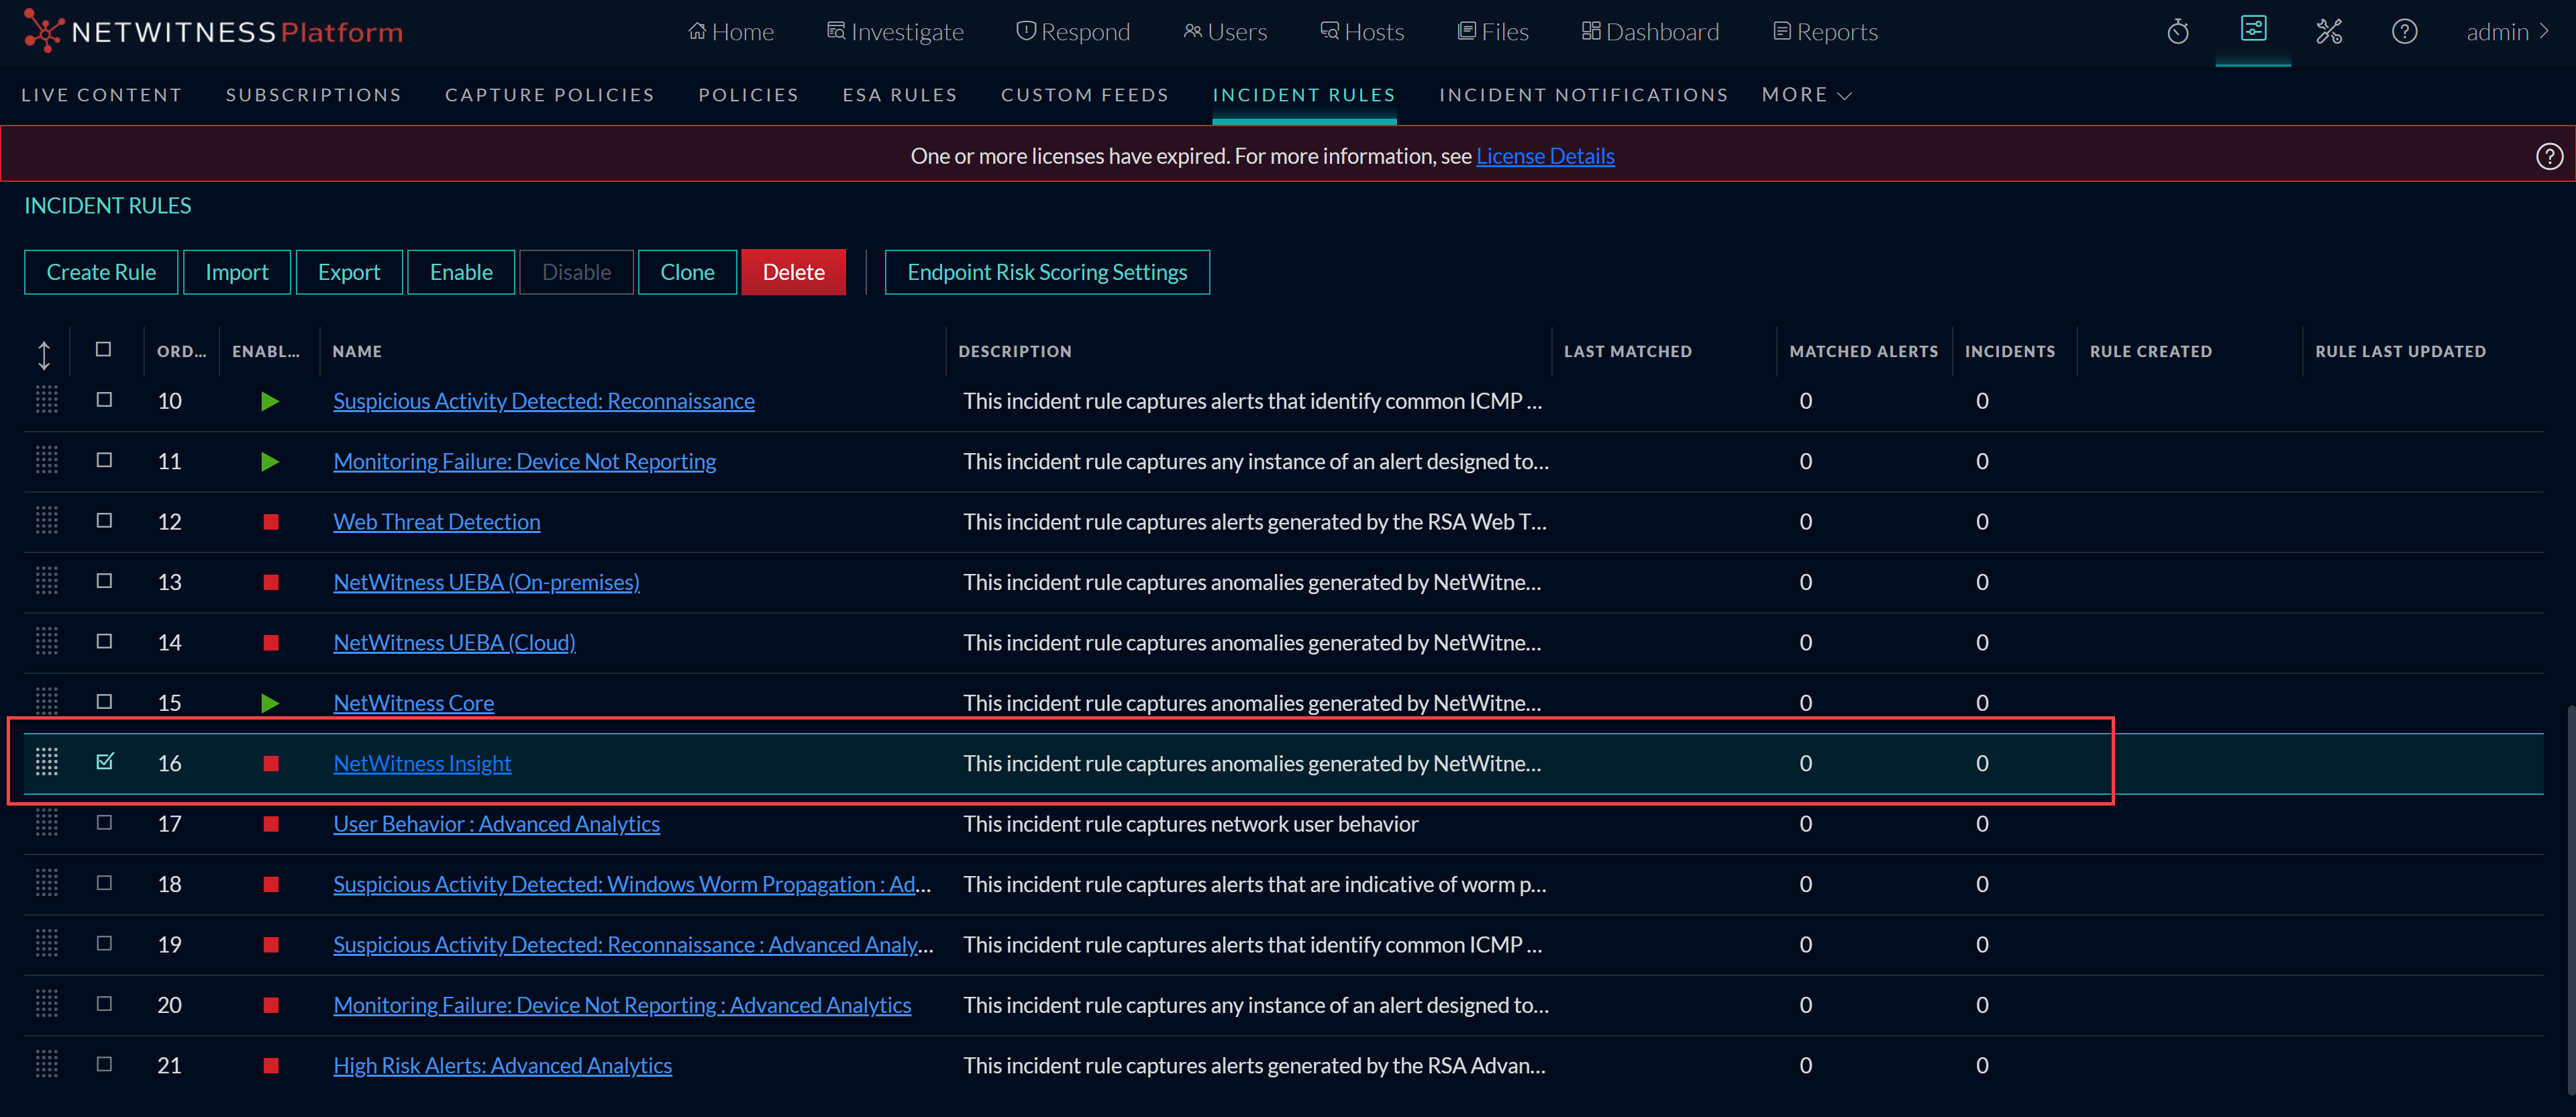Click the Export button
Screen dimensions: 2576x1117
tap(349, 272)
